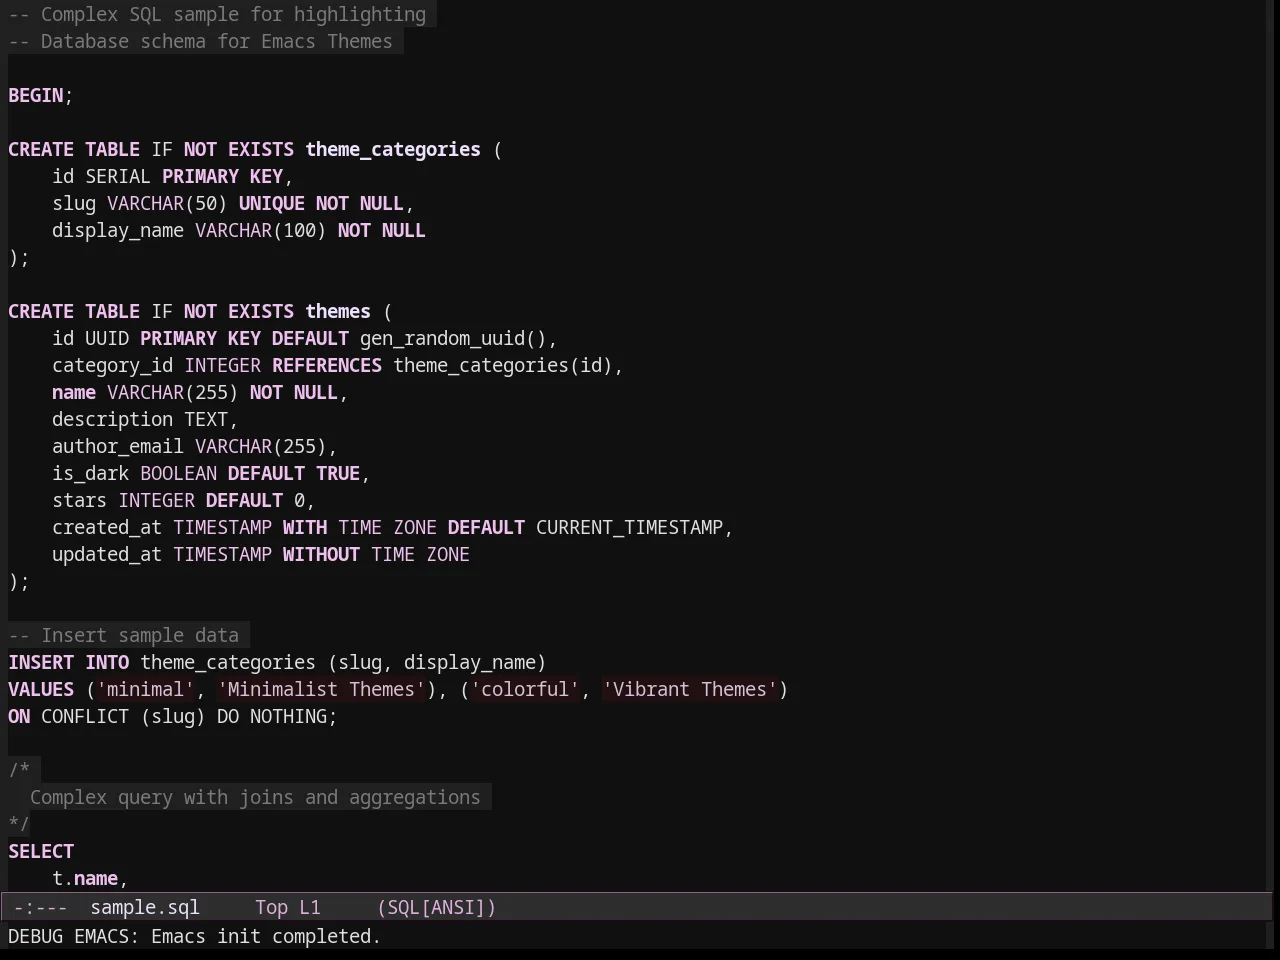The image size is (1280, 960).
Task: Click 't.name,' in the SELECT list
Action: pyautogui.click(x=91, y=879)
